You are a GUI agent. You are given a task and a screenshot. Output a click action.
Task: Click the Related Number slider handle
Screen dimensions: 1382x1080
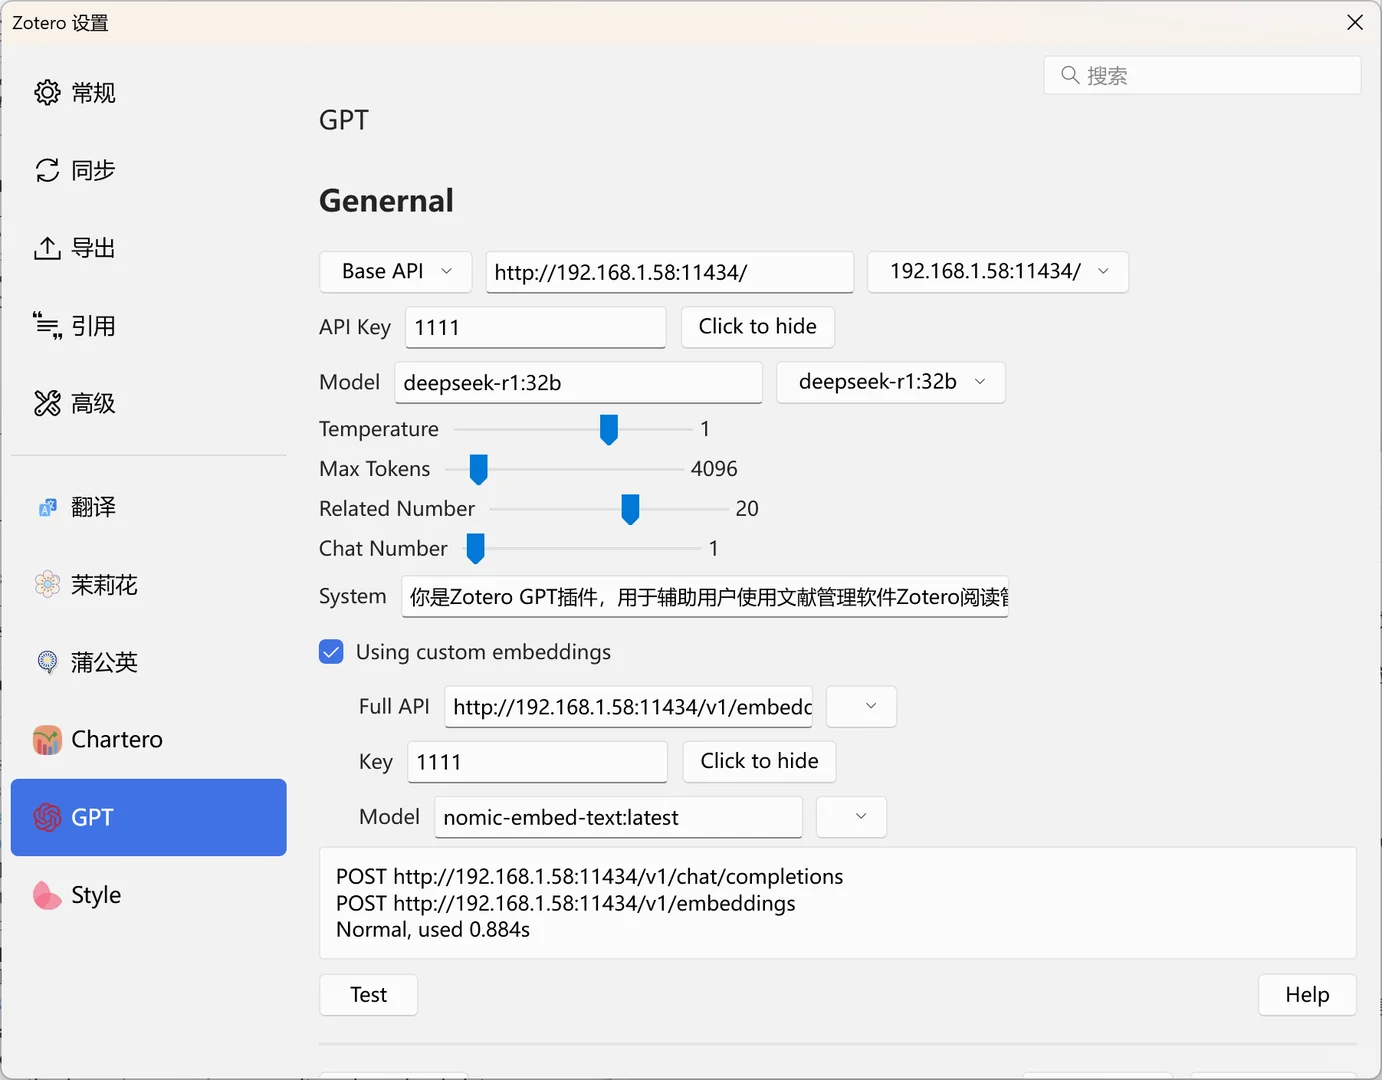(x=630, y=509)
